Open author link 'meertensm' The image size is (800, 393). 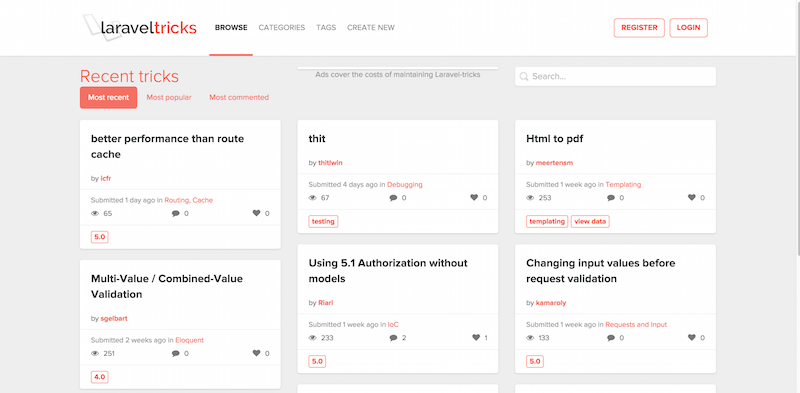(554, 163)
